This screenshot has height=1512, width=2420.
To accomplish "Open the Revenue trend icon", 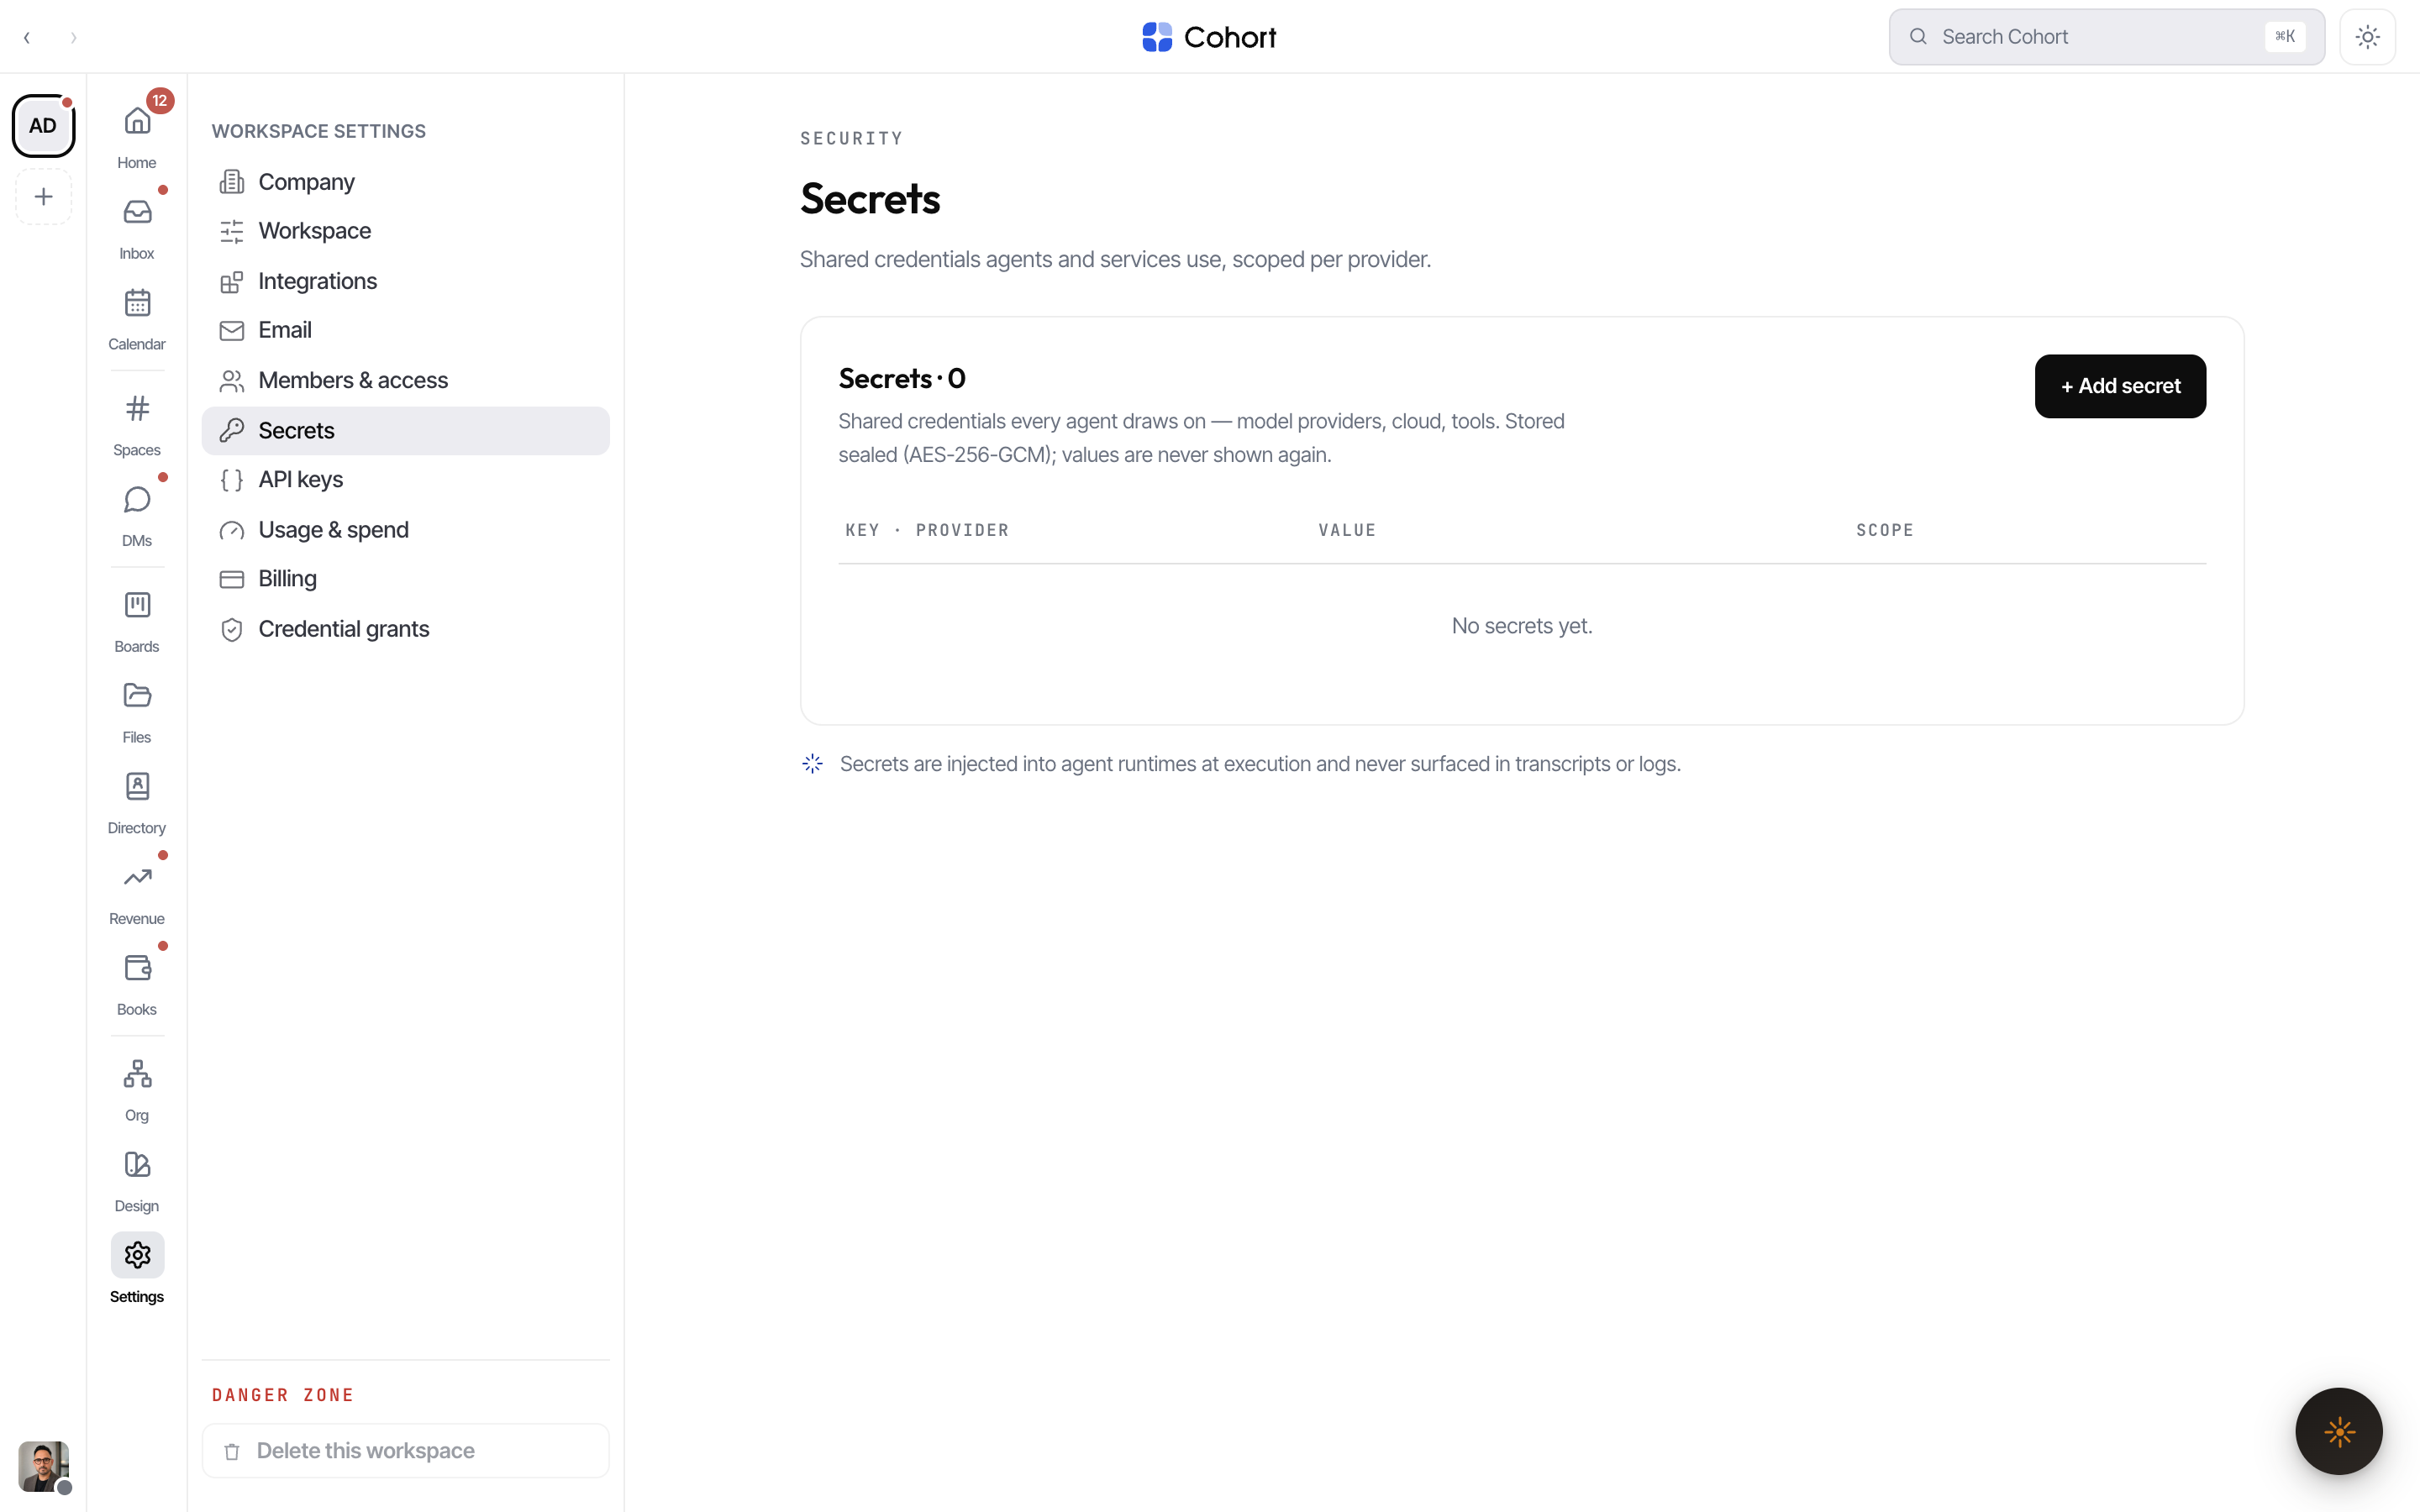I will tap(137, 877).
